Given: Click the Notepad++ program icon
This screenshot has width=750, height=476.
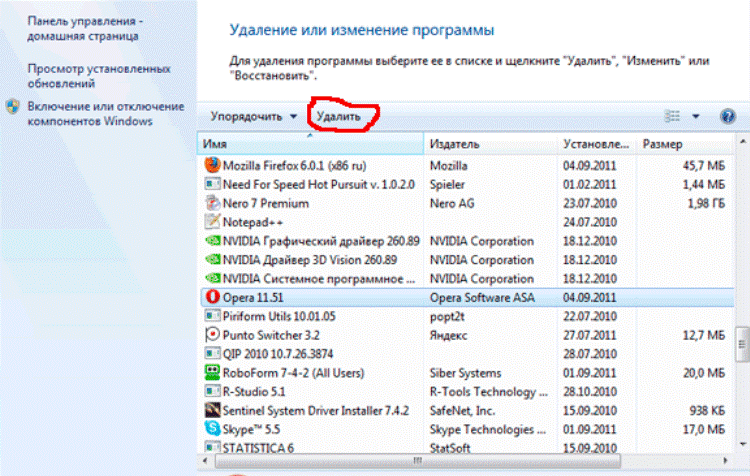Looking at the screenshot, I should [x=212, y=222].
